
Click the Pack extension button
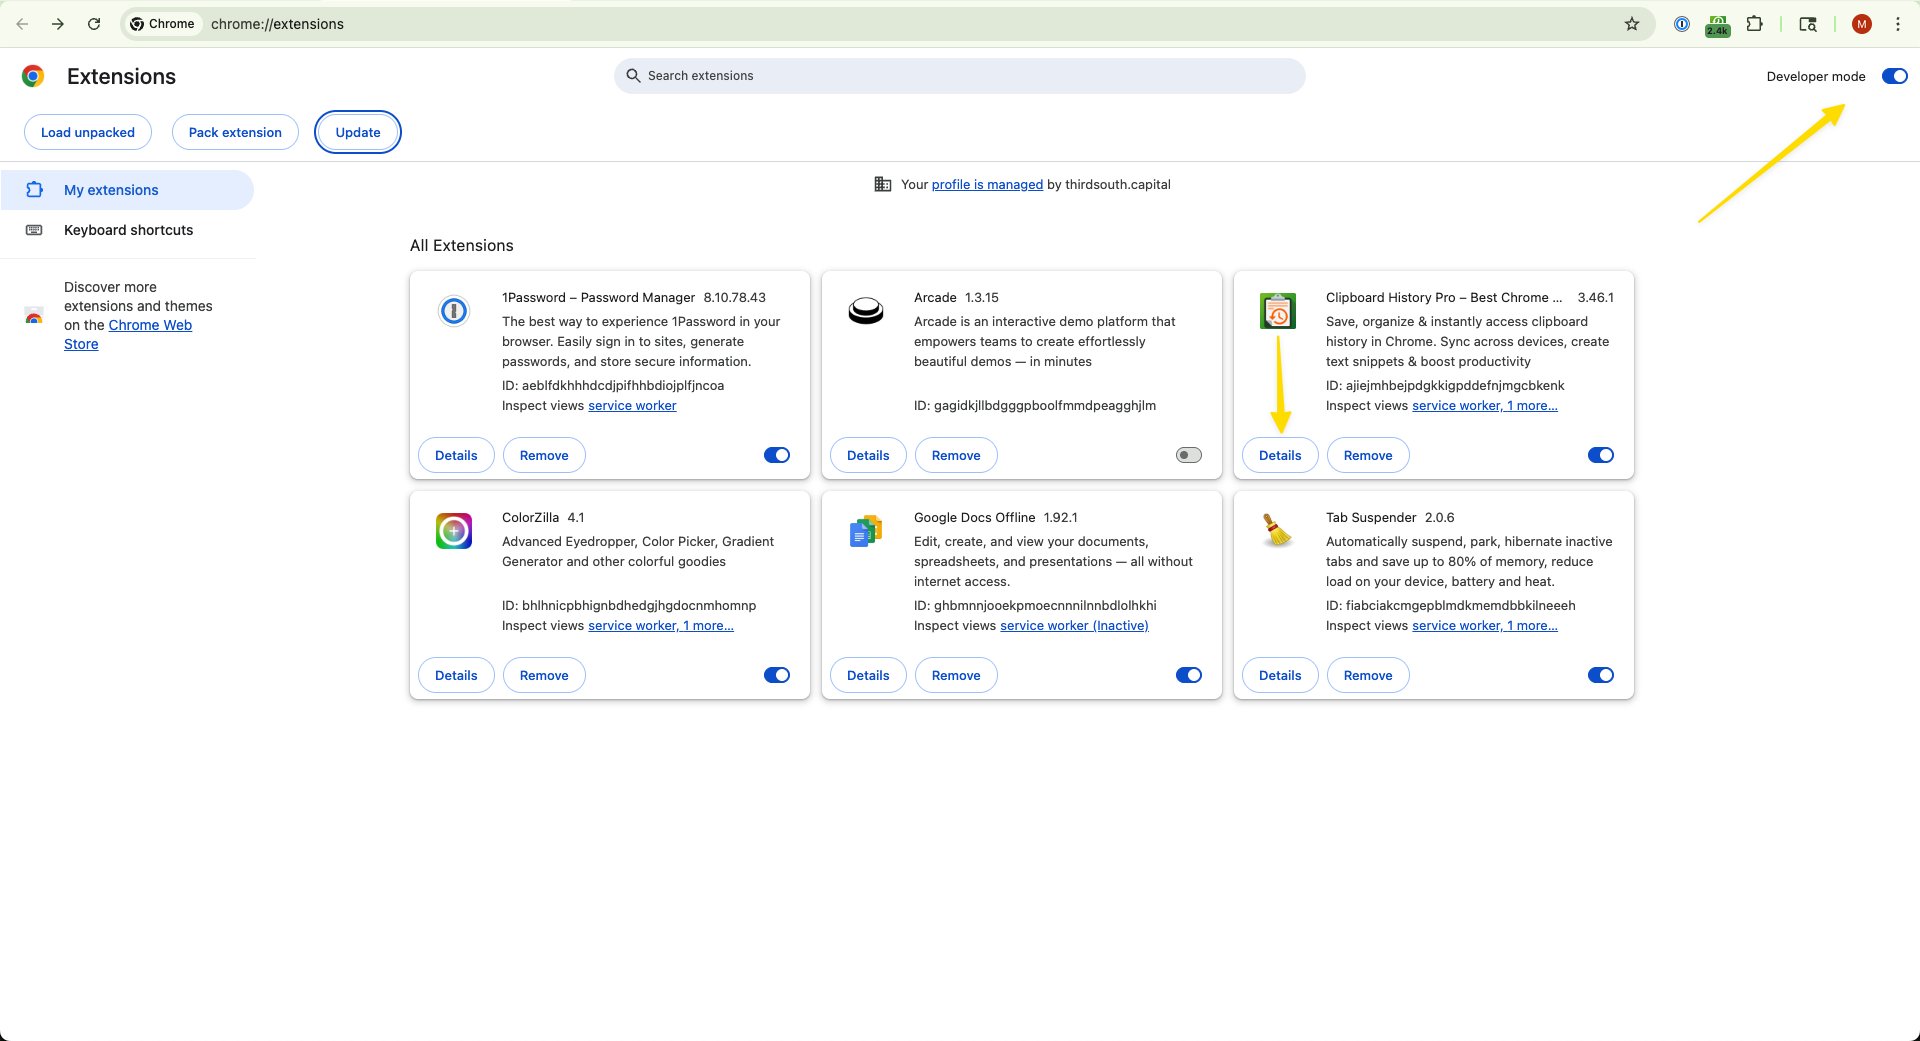(235, 132)
